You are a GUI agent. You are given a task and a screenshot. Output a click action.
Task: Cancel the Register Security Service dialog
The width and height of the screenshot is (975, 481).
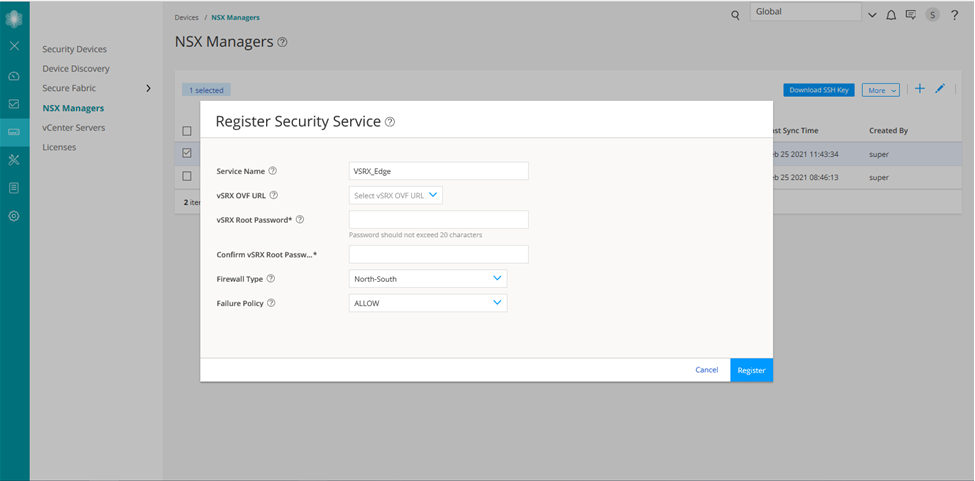click(x=706, y=370)
